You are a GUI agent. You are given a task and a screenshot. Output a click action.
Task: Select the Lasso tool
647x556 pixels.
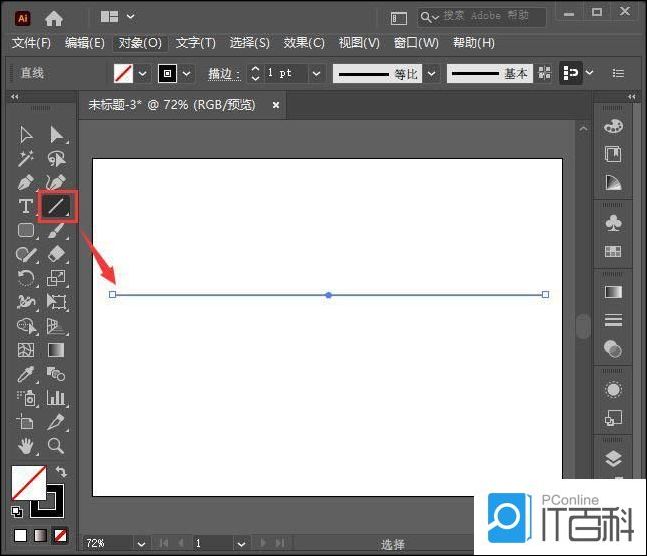pos(57,159)
